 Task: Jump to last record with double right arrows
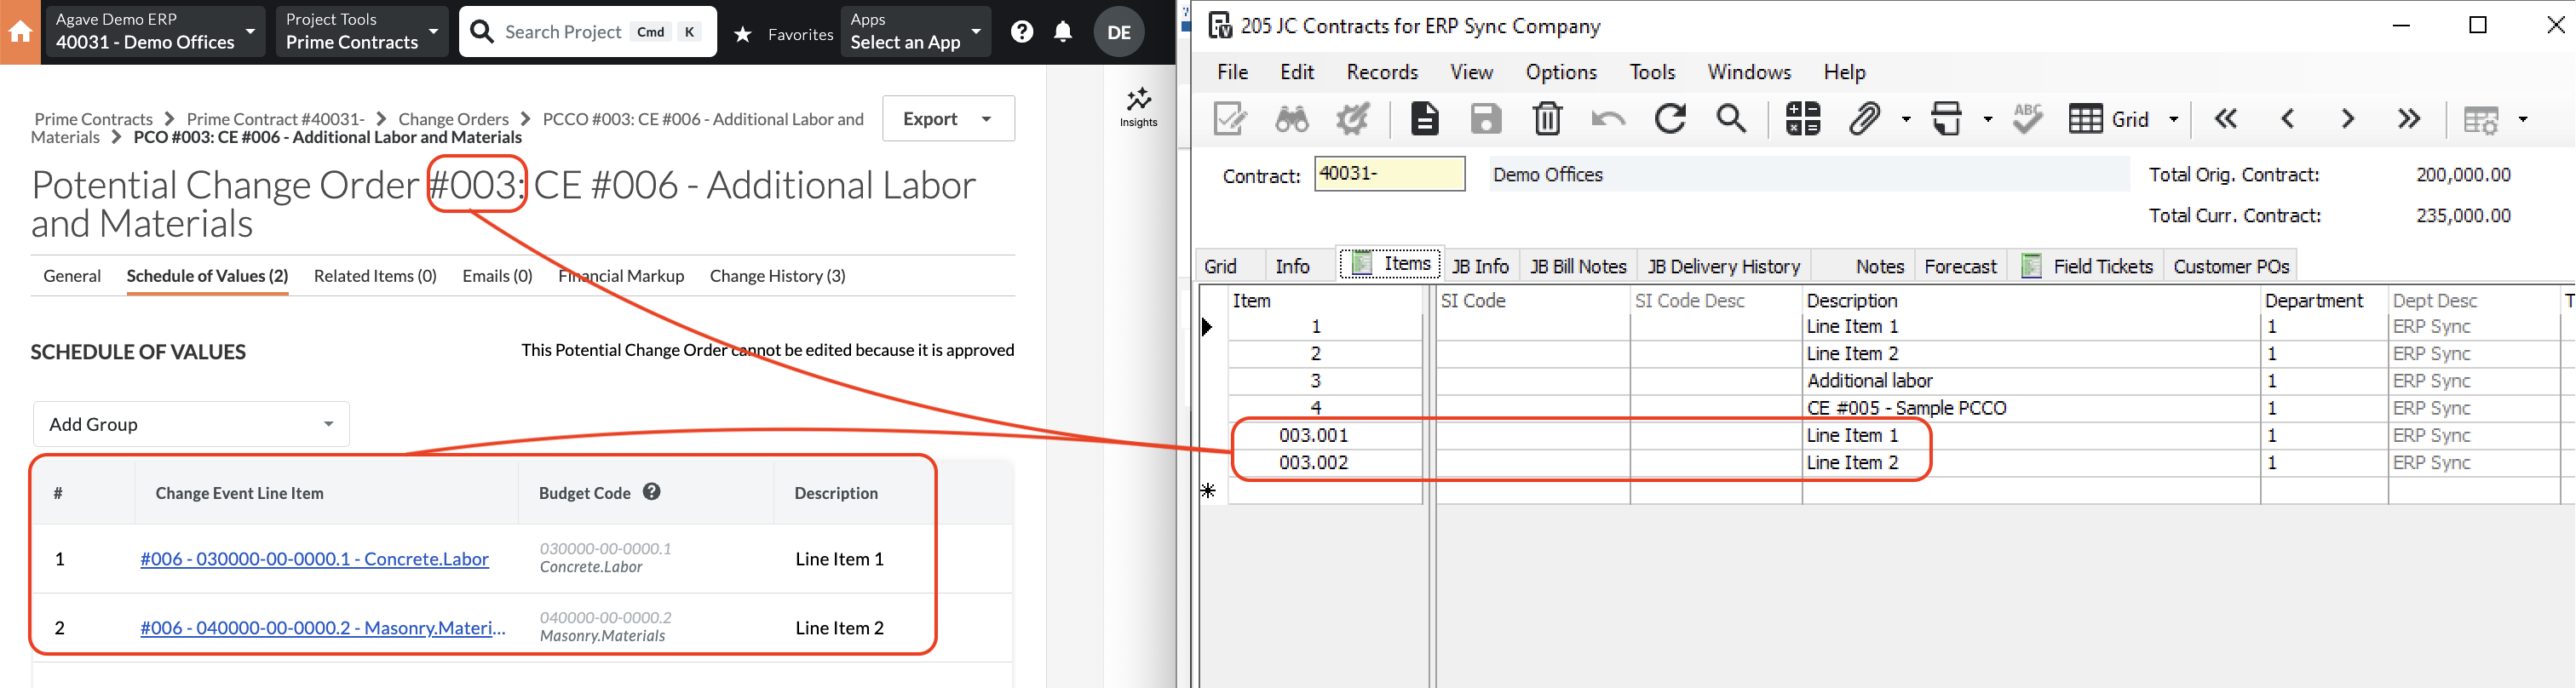point(2409,118)
